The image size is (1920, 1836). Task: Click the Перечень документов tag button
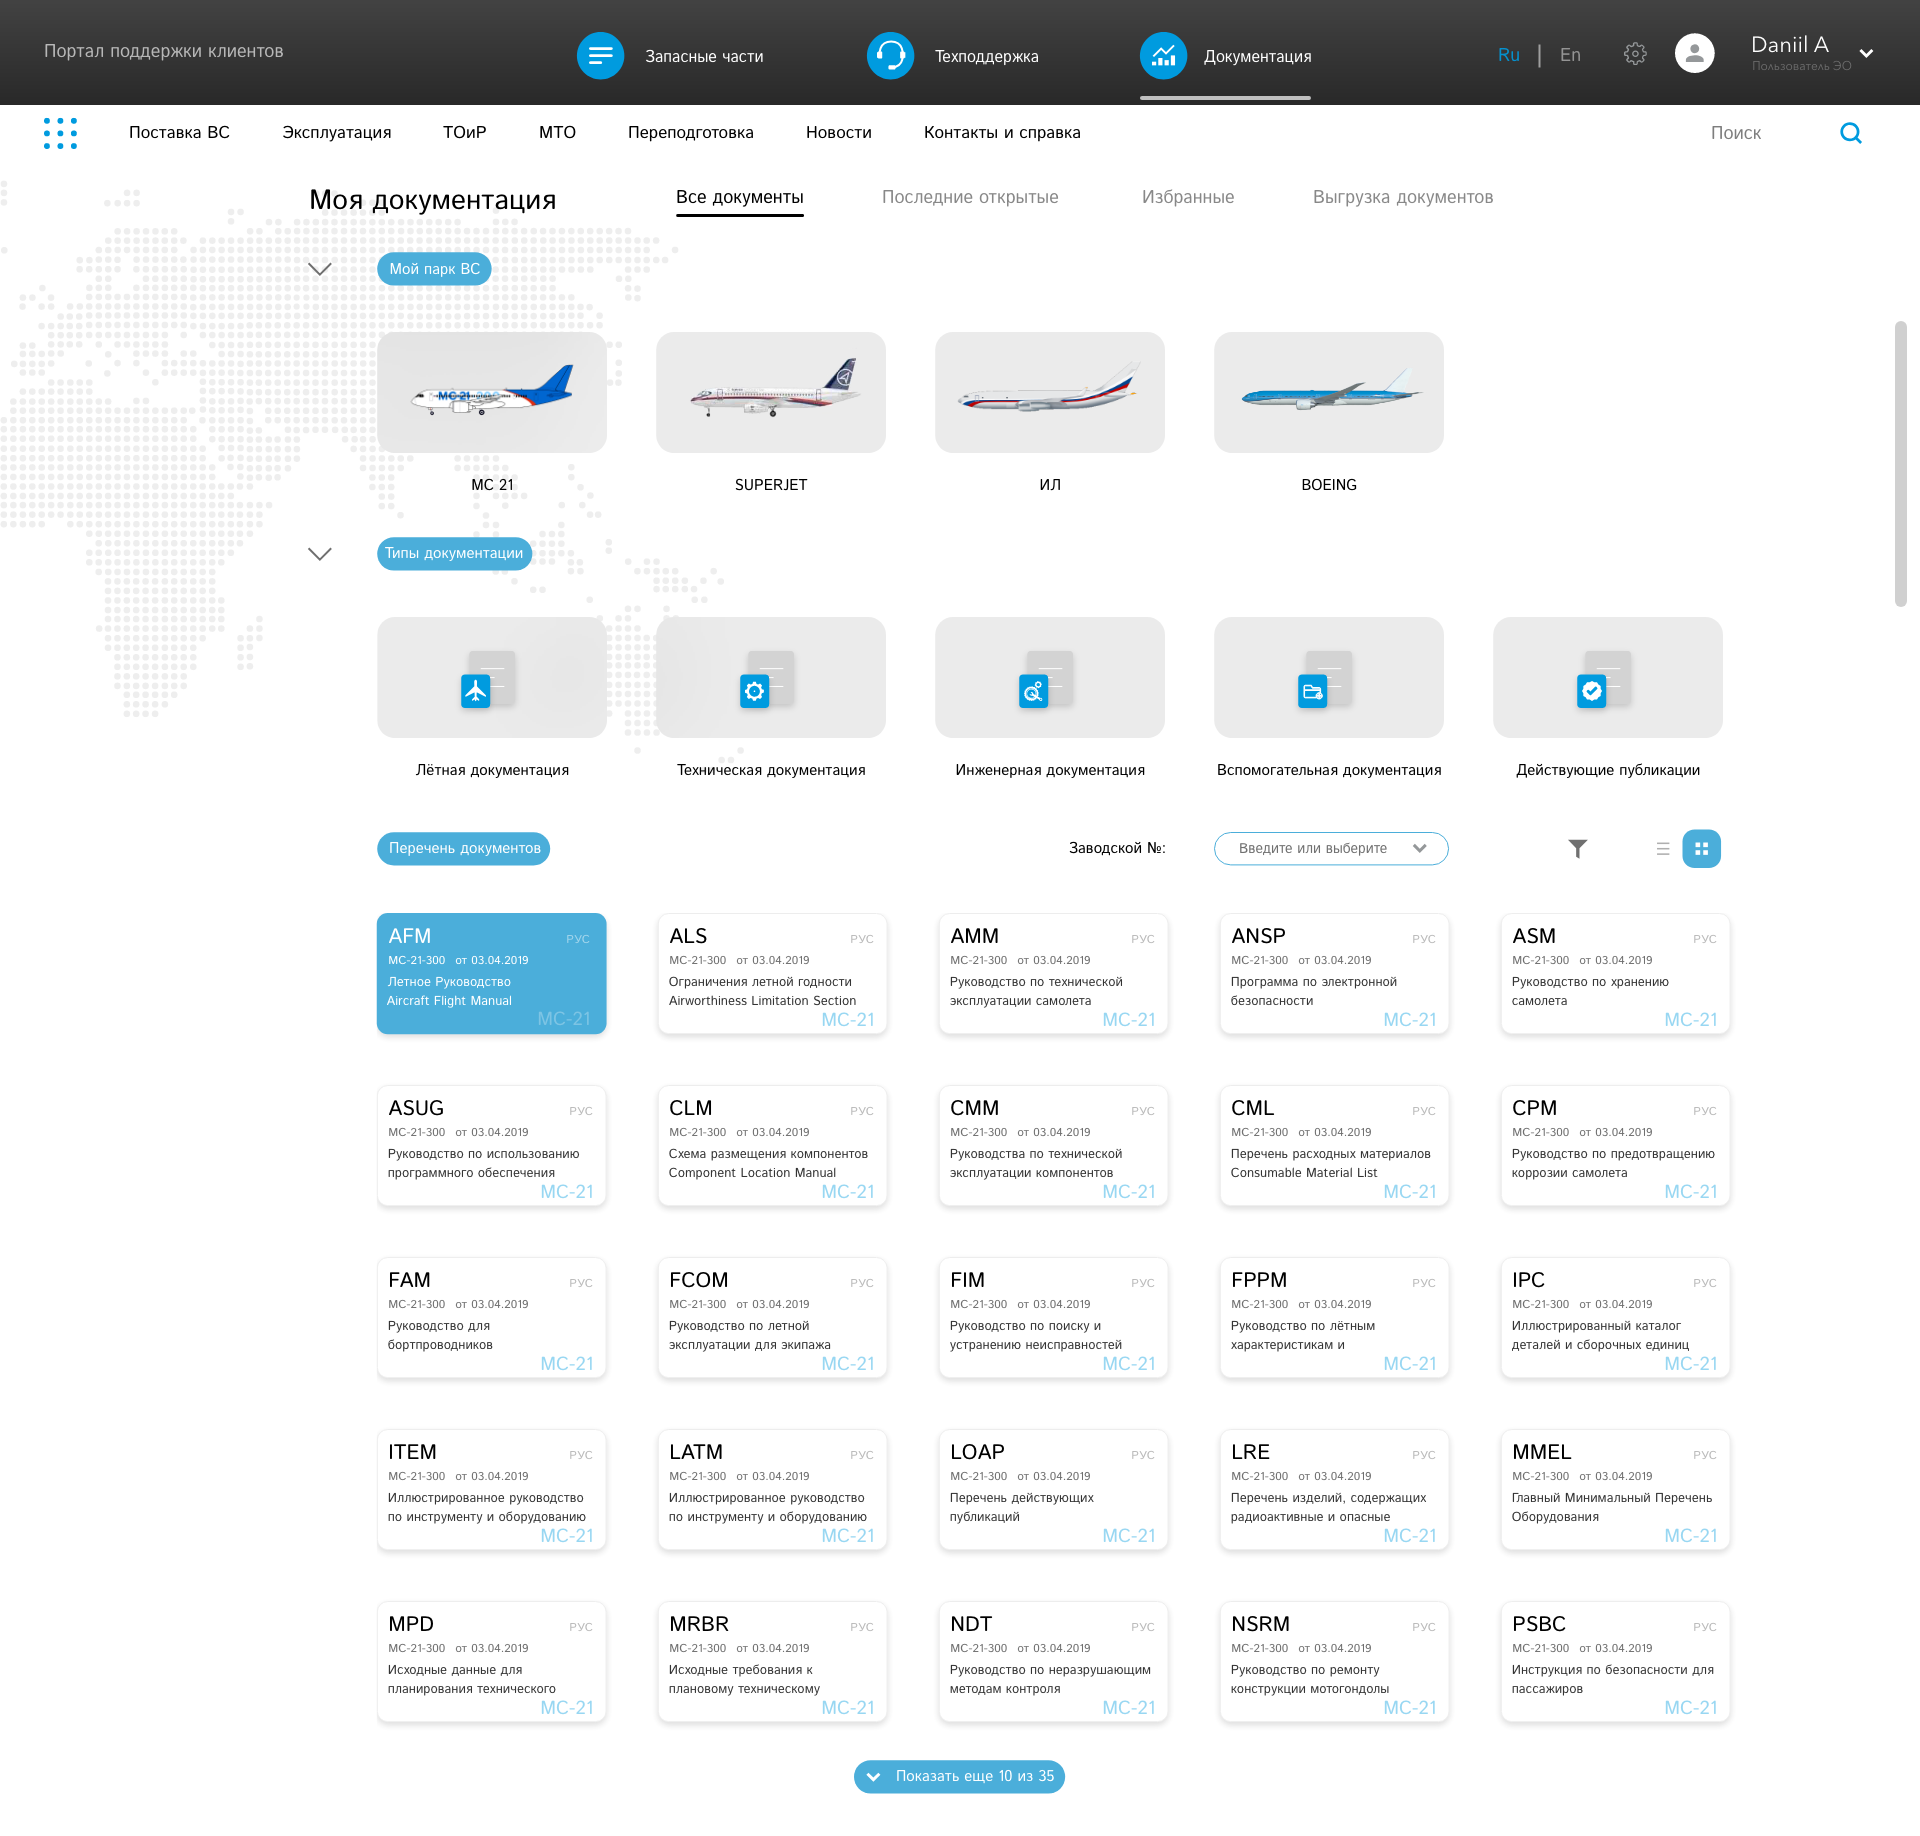[464, 848]
